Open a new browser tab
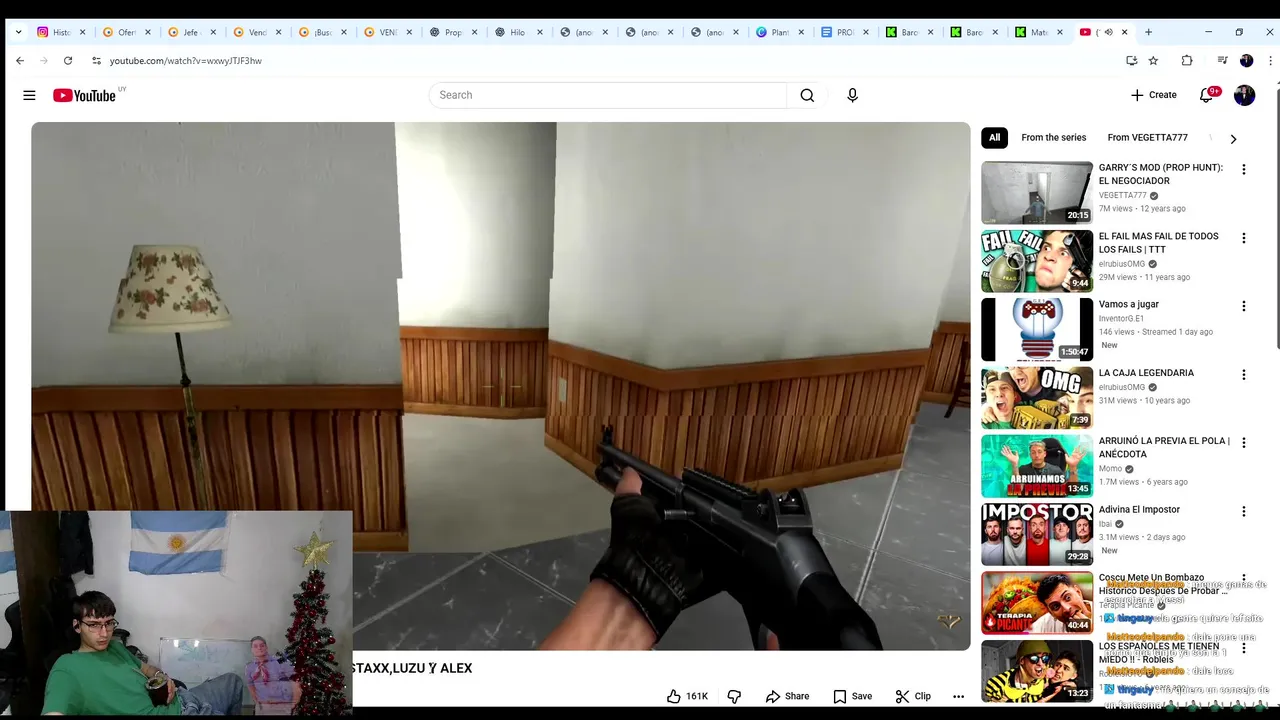1280x720 pixels. click(1148, 32)
